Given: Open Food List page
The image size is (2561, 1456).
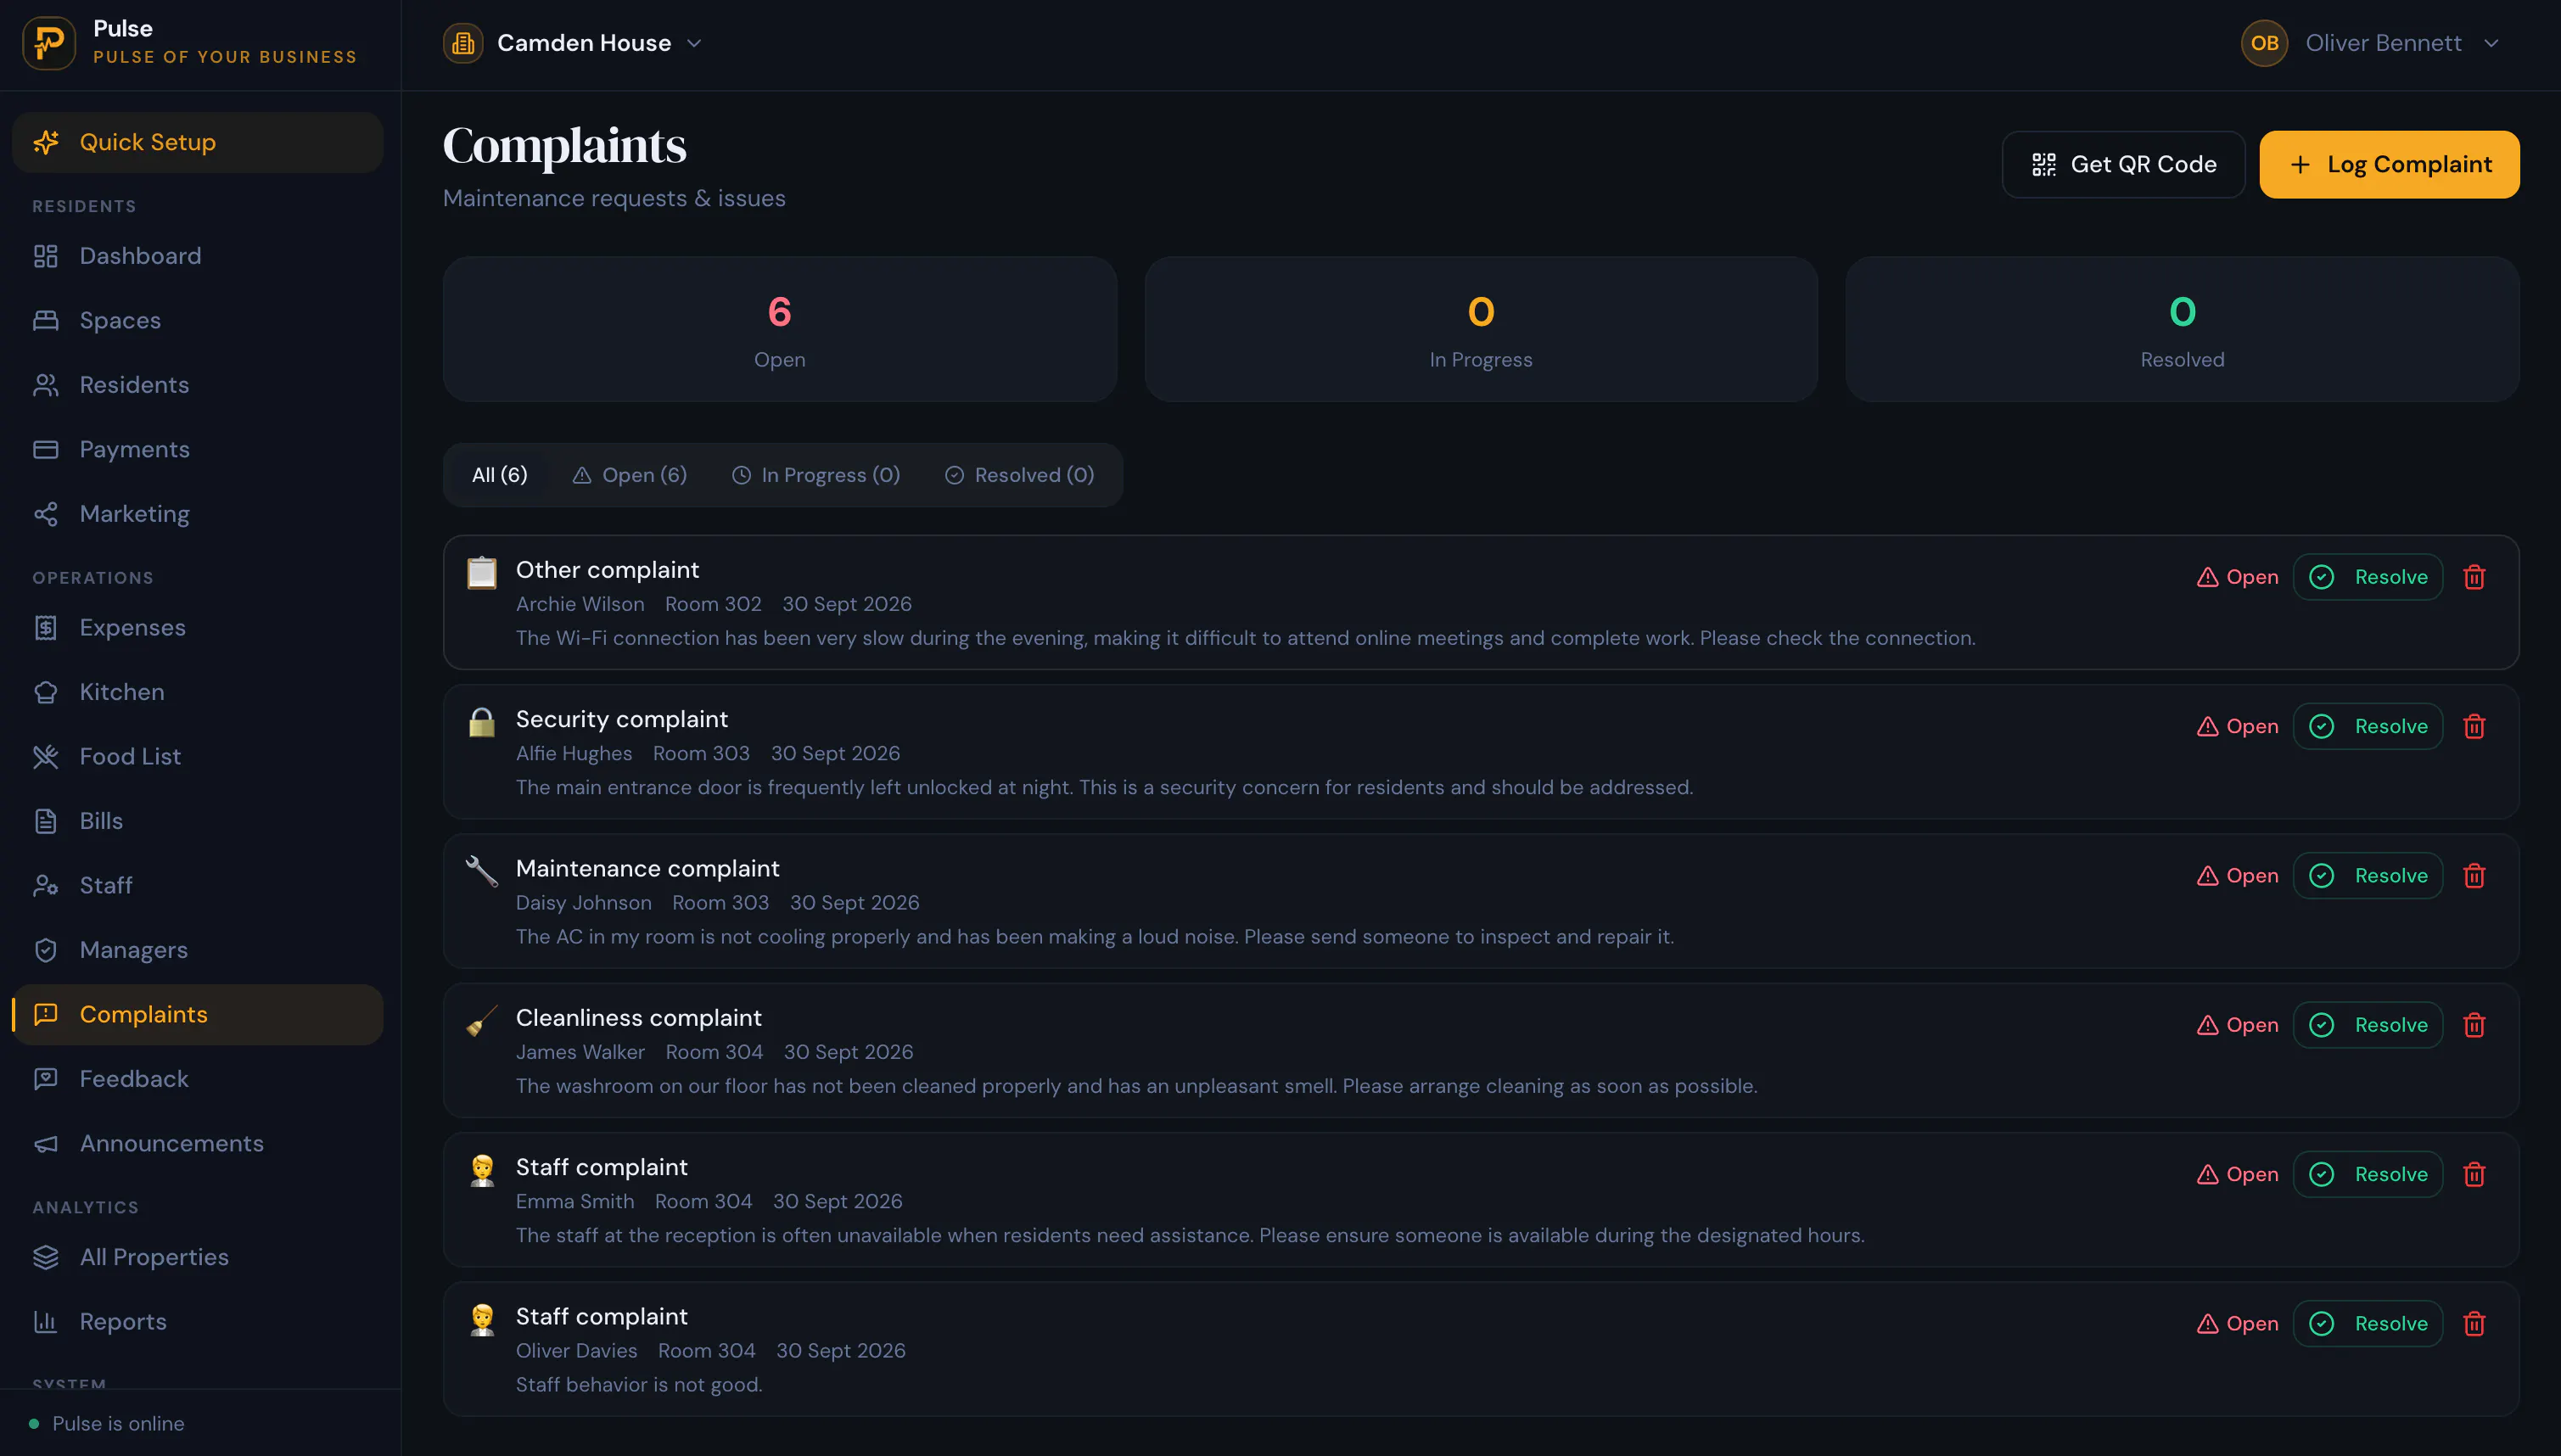Looking at the screenshot, I should 198,756.
